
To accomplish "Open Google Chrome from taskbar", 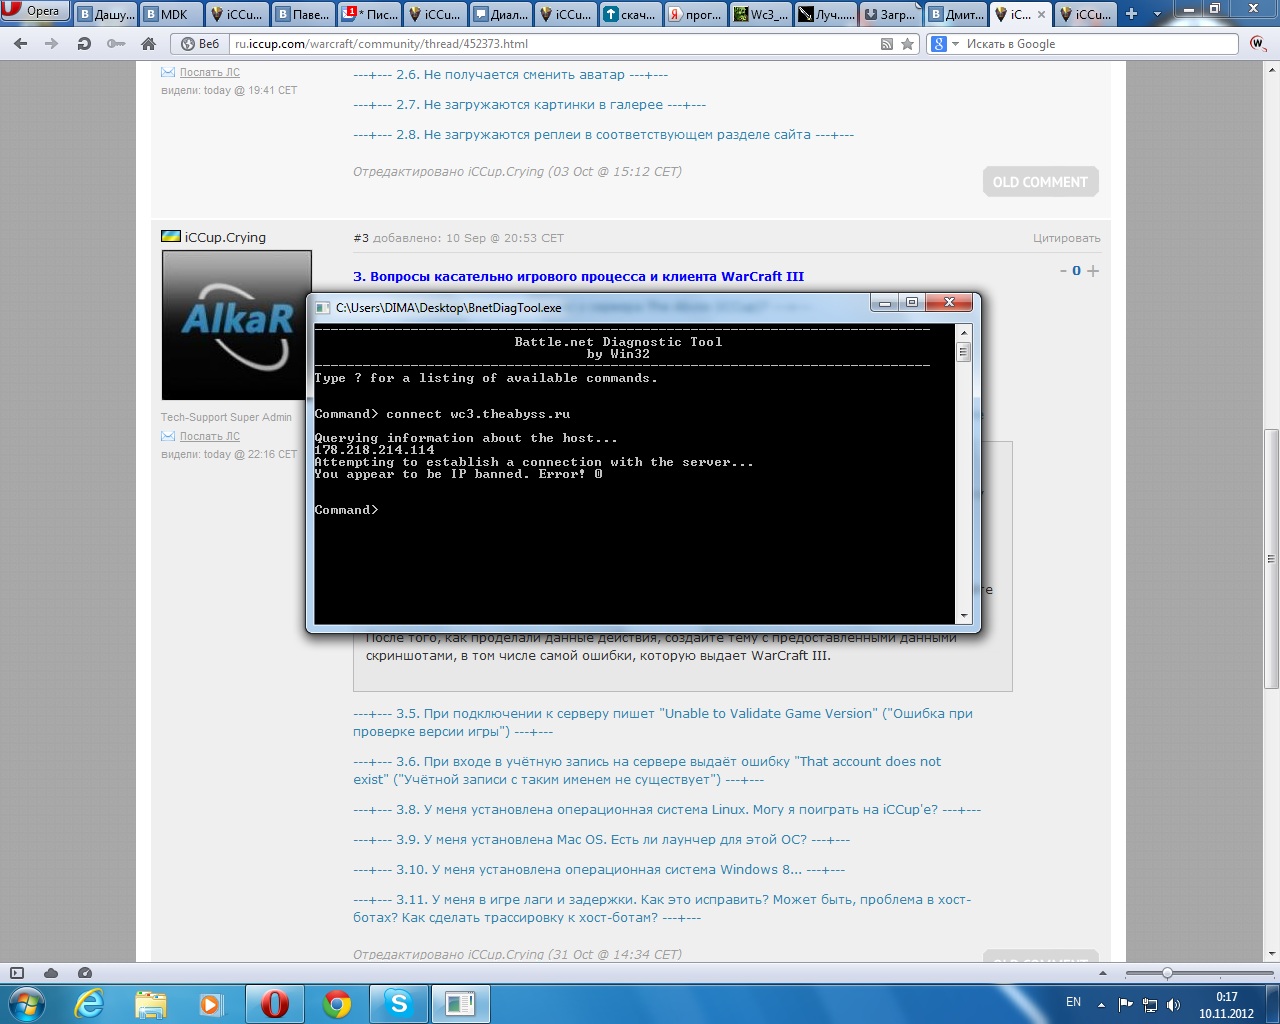I will pyautogui.click(x=337, y=1004).
